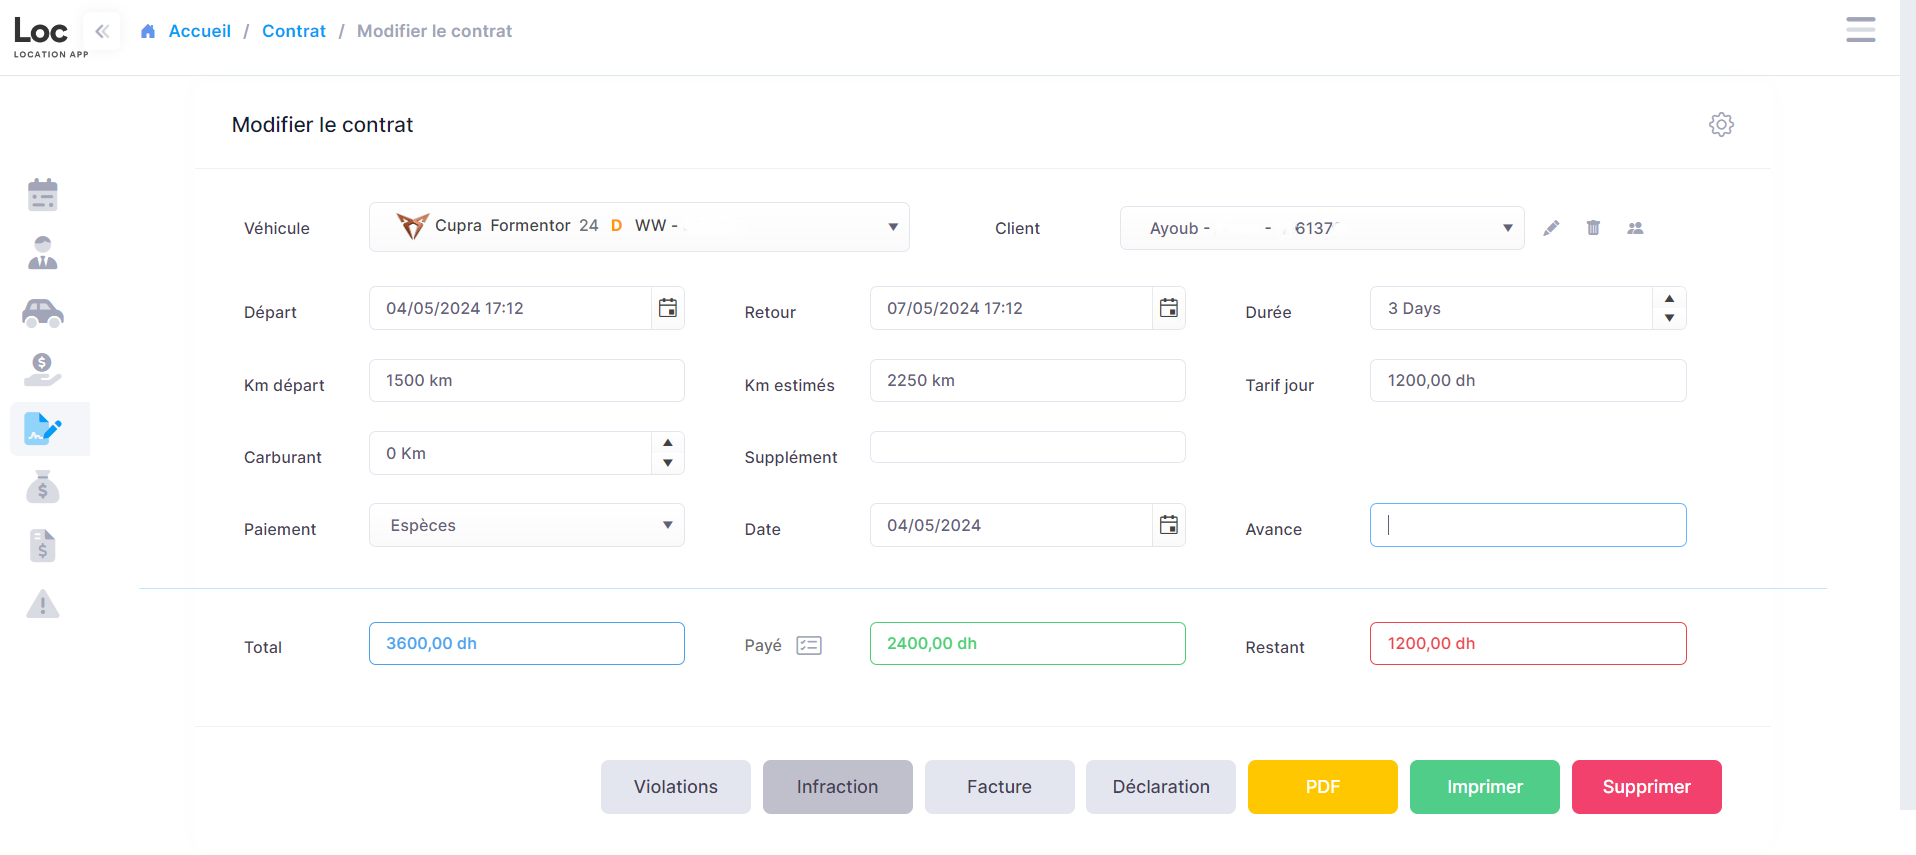Image resolution: width=1916 pixels, height=855 pixels.
Task: Click the yellow PDF button
Action: [1322, 787]
